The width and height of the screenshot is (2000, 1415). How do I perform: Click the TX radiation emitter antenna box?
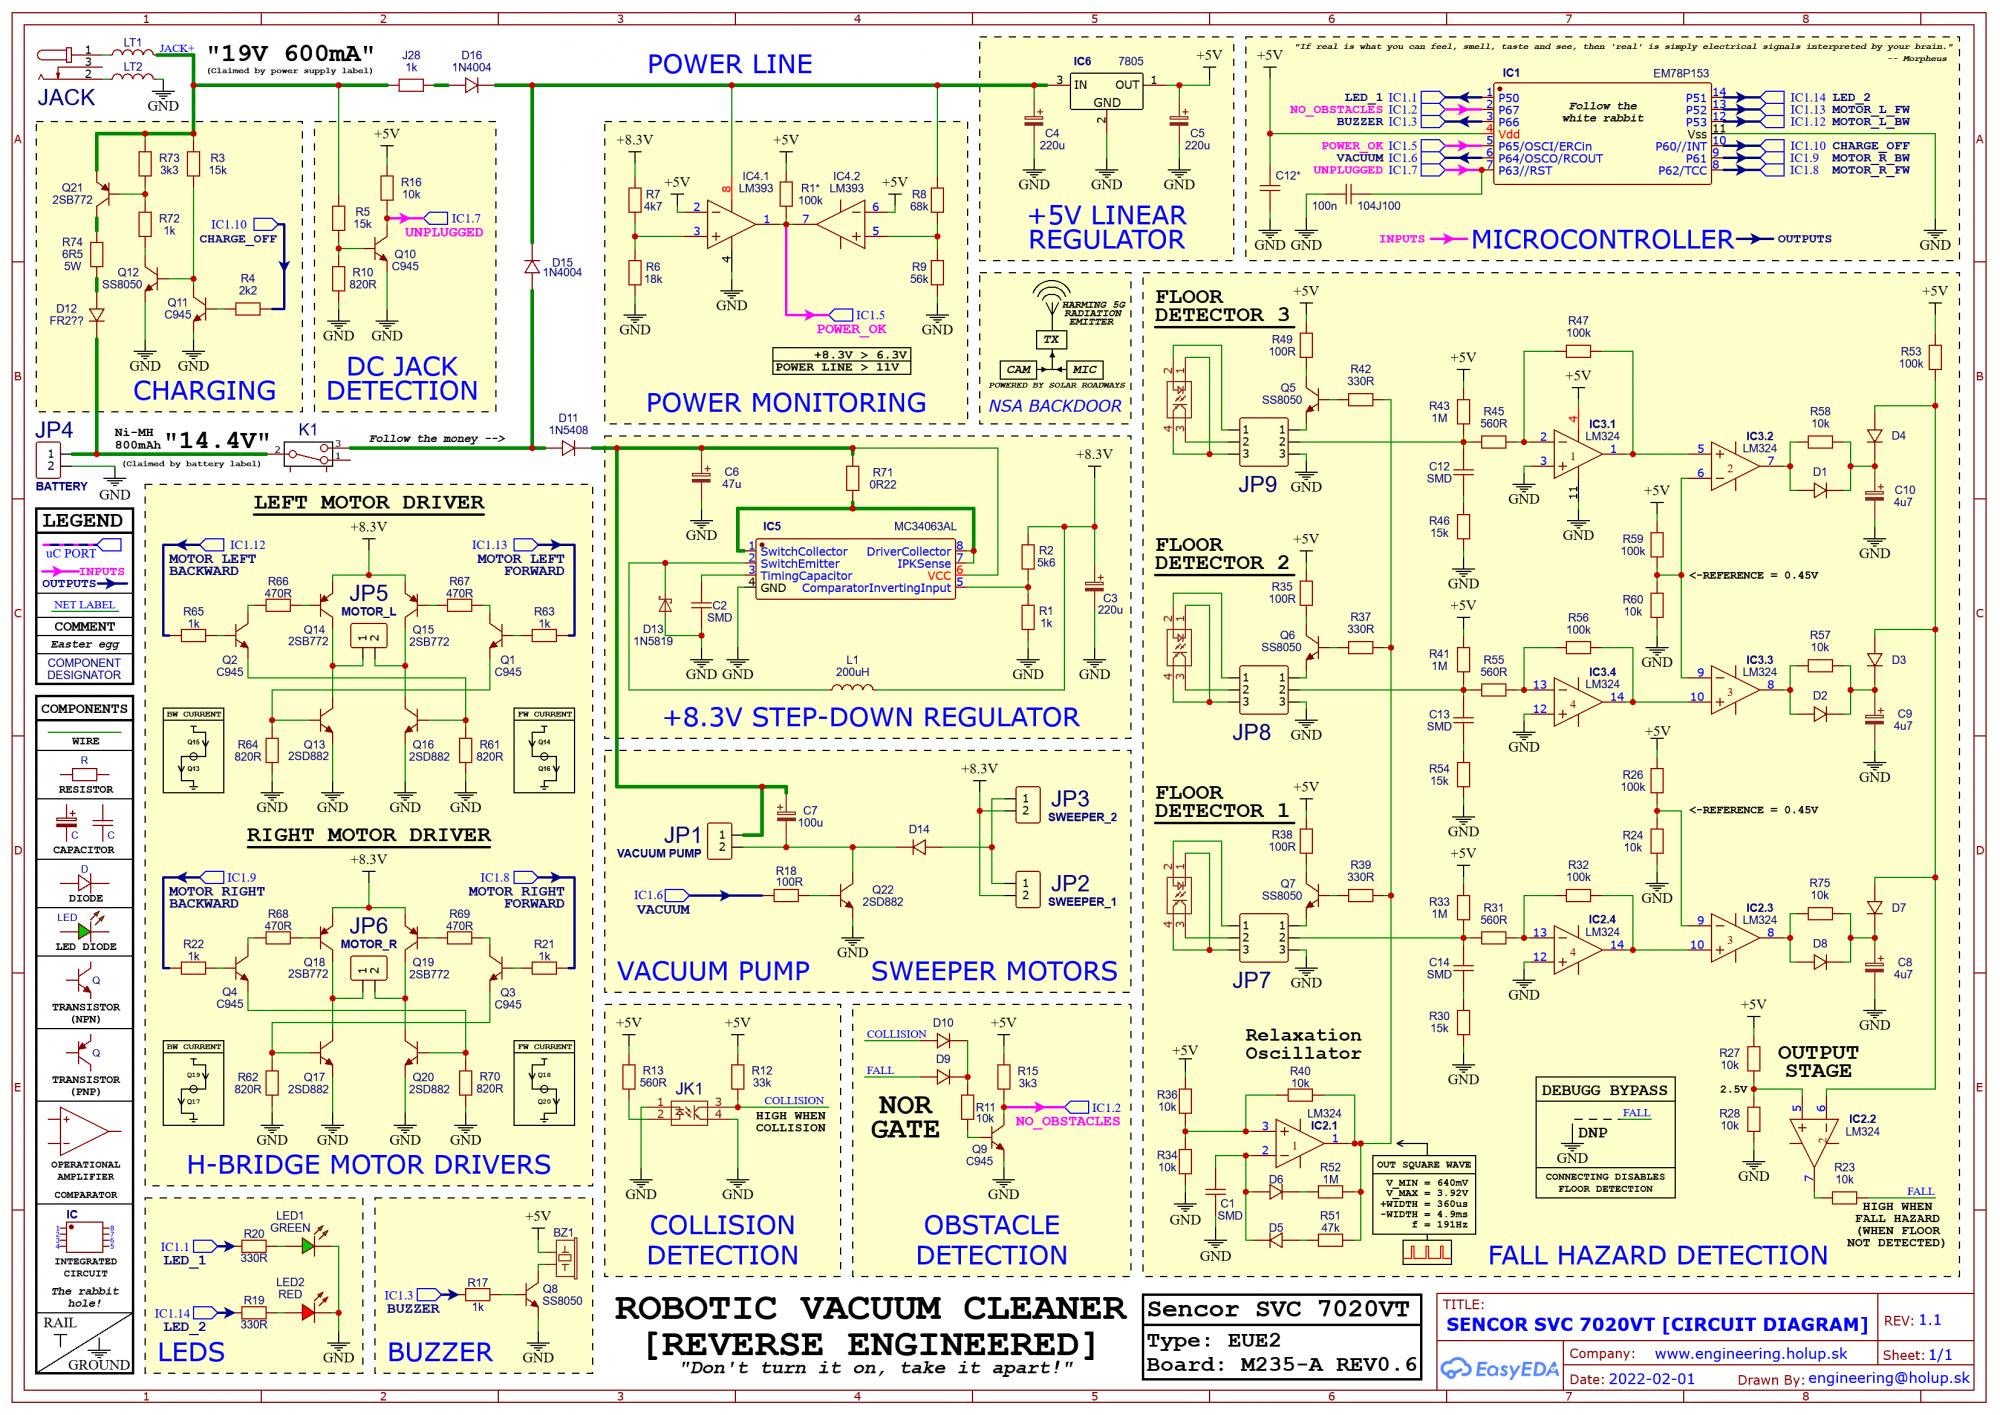click(1050, 340)
